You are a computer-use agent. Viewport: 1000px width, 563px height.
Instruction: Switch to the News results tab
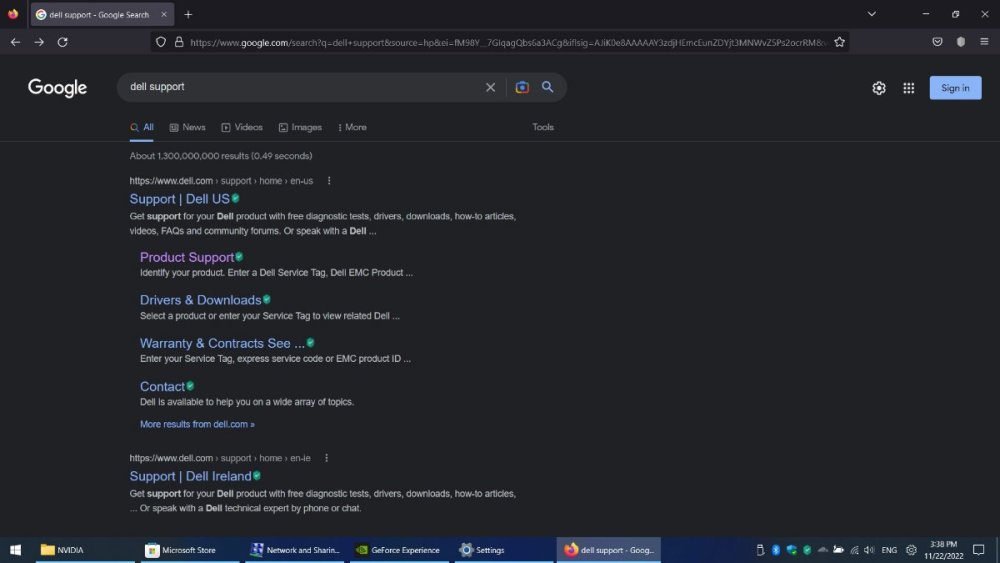tap(188, 128)
